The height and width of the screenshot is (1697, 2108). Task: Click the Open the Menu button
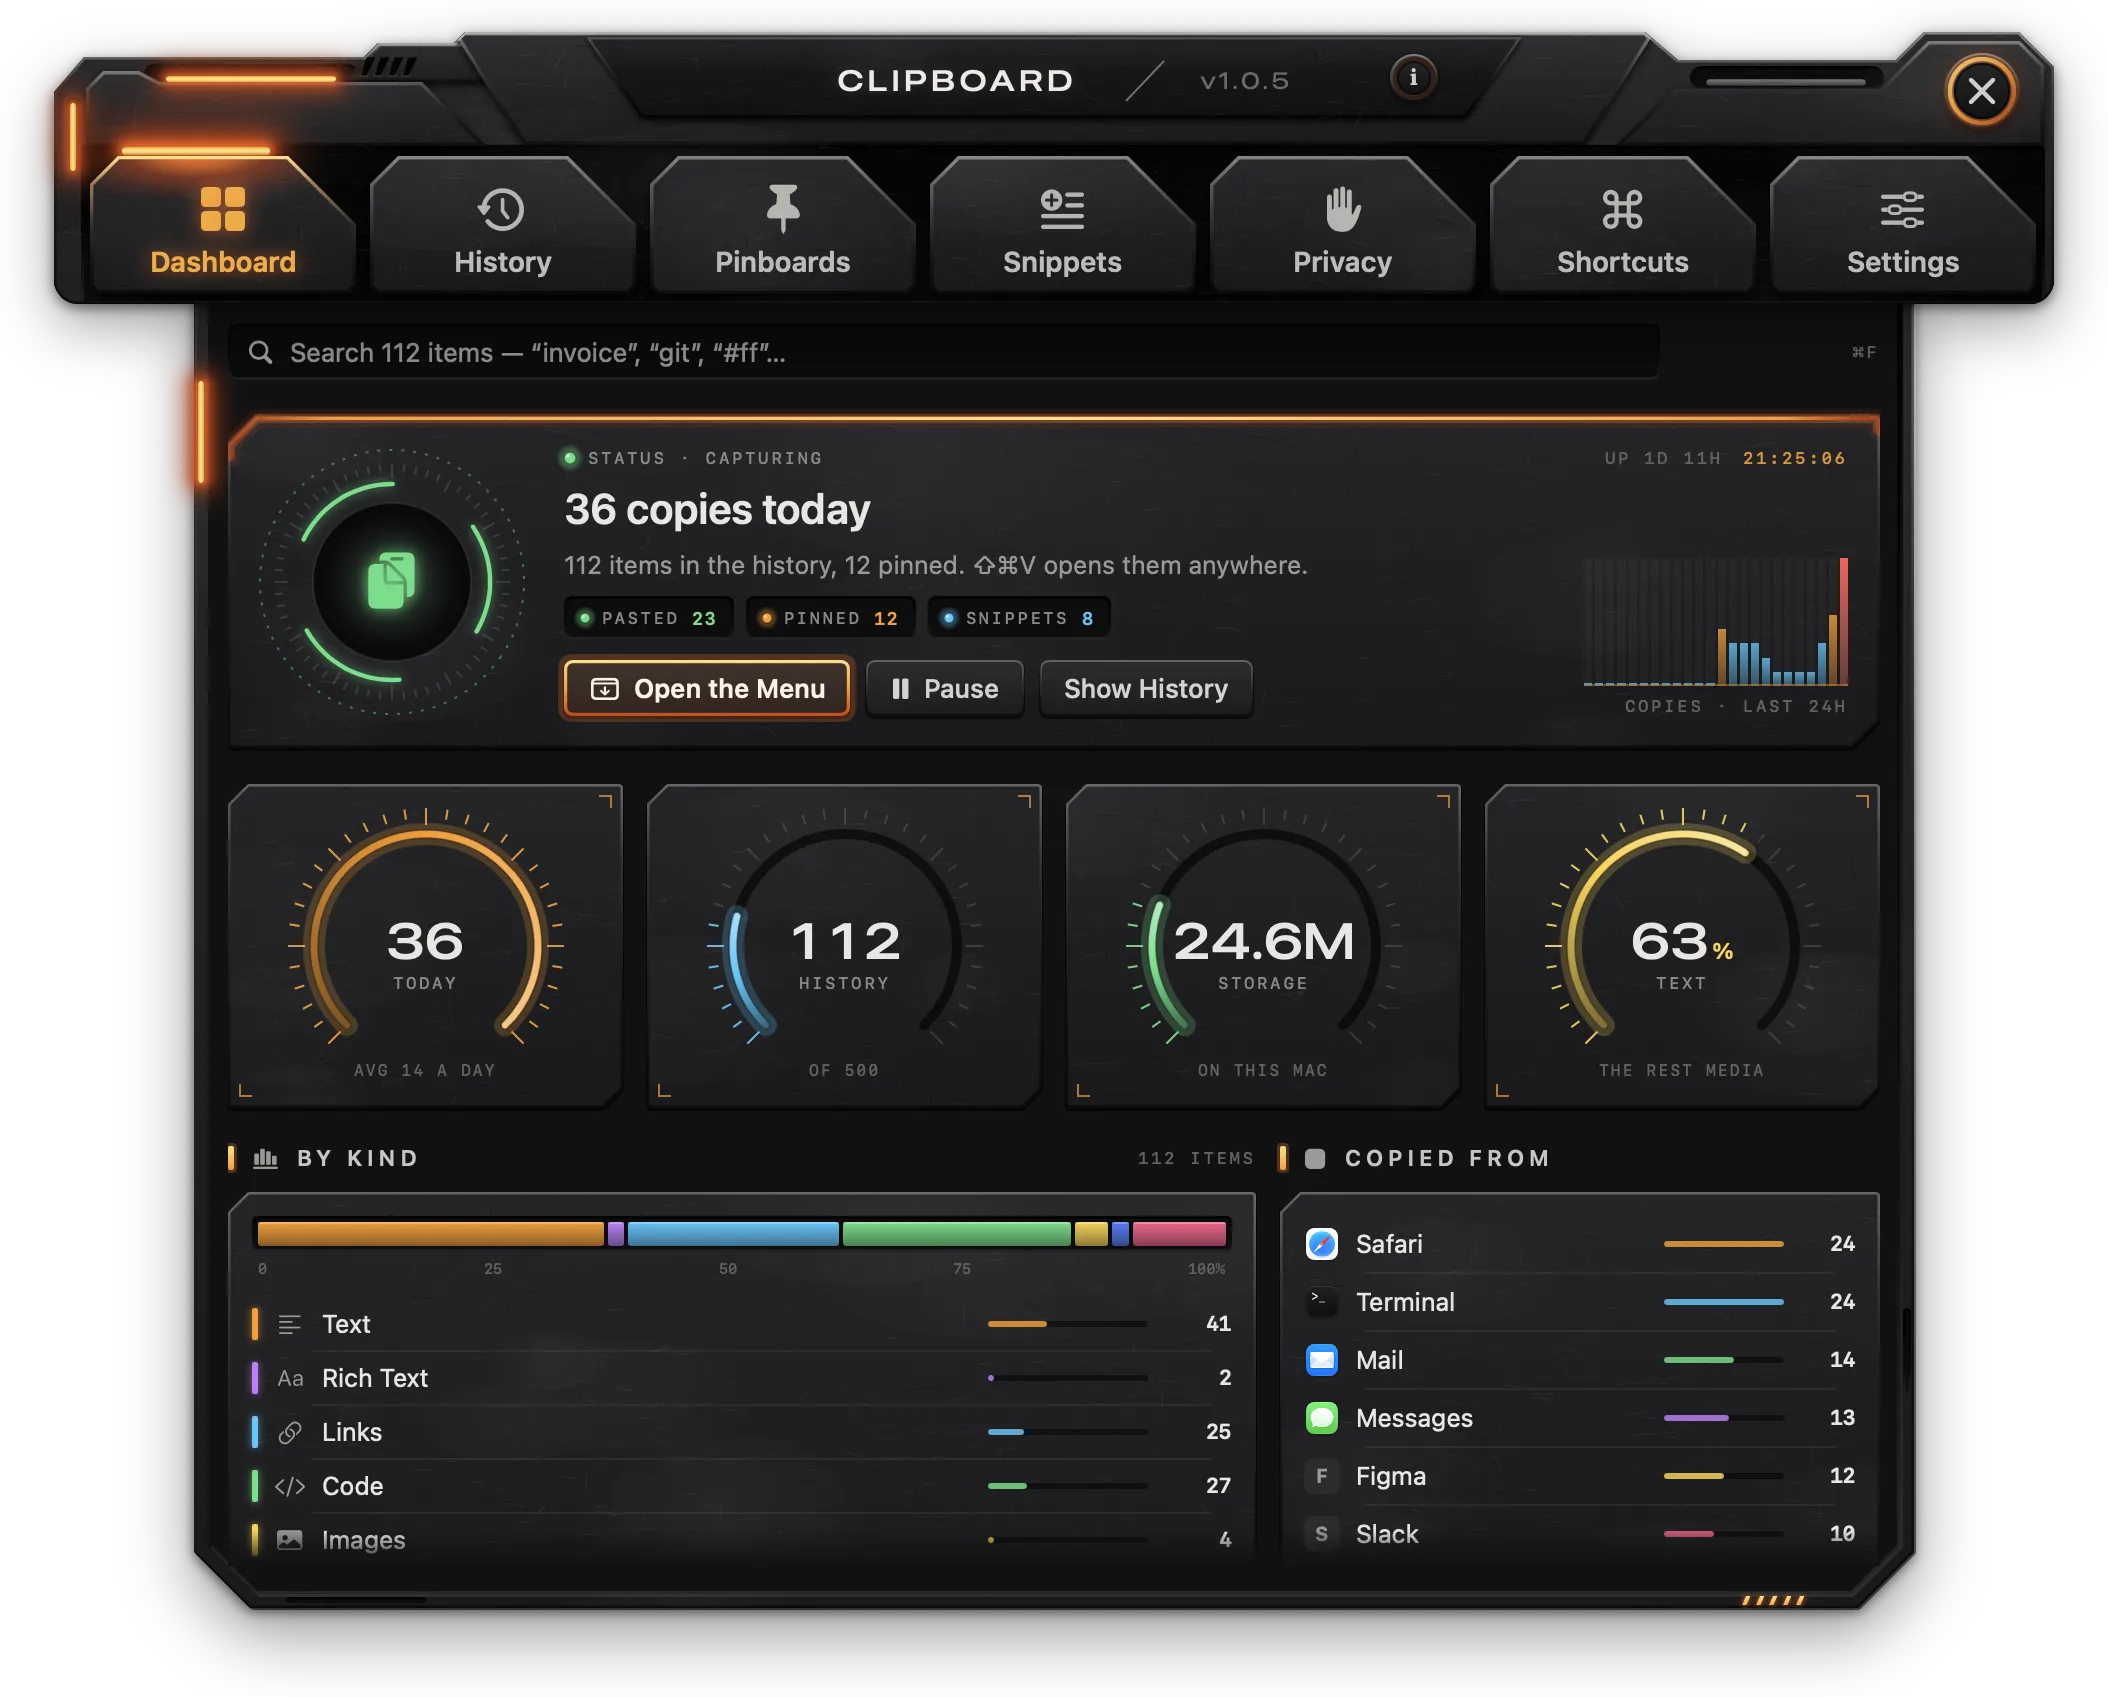707,689
